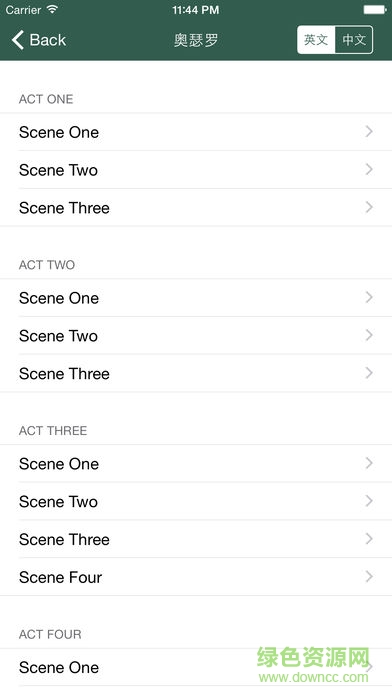
Task: Tap chevron on Act Two Scene Three
Action: click(x=369, y=373)
